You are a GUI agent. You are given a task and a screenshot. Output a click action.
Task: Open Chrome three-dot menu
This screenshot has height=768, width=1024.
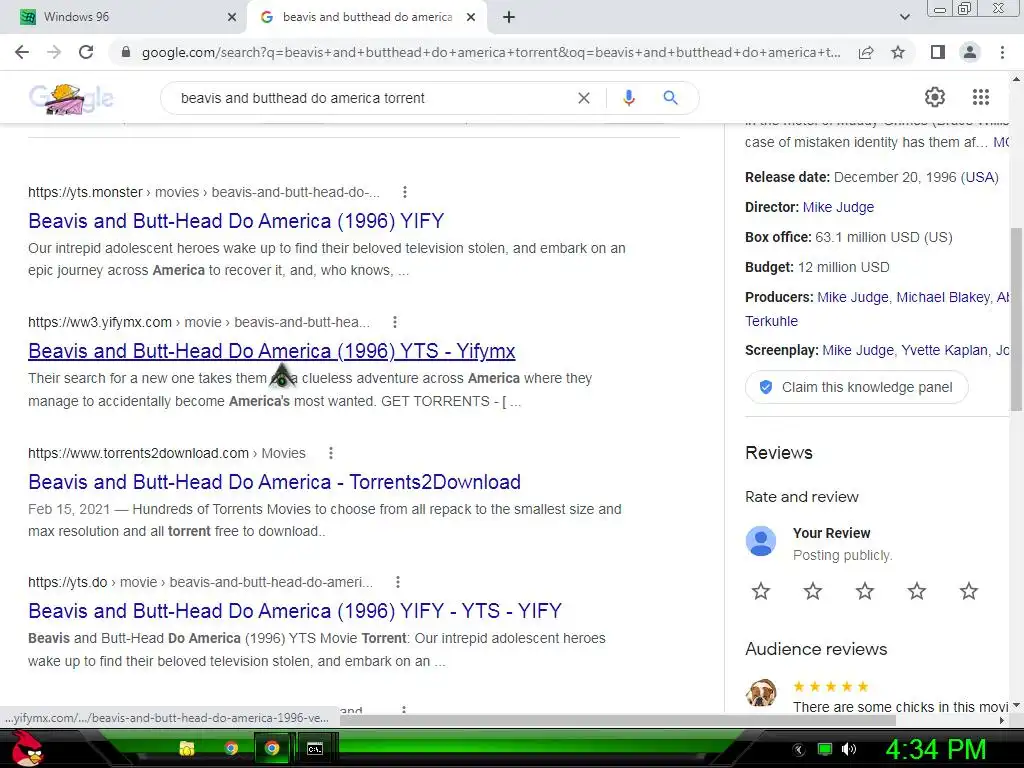tap(1002, 52)
